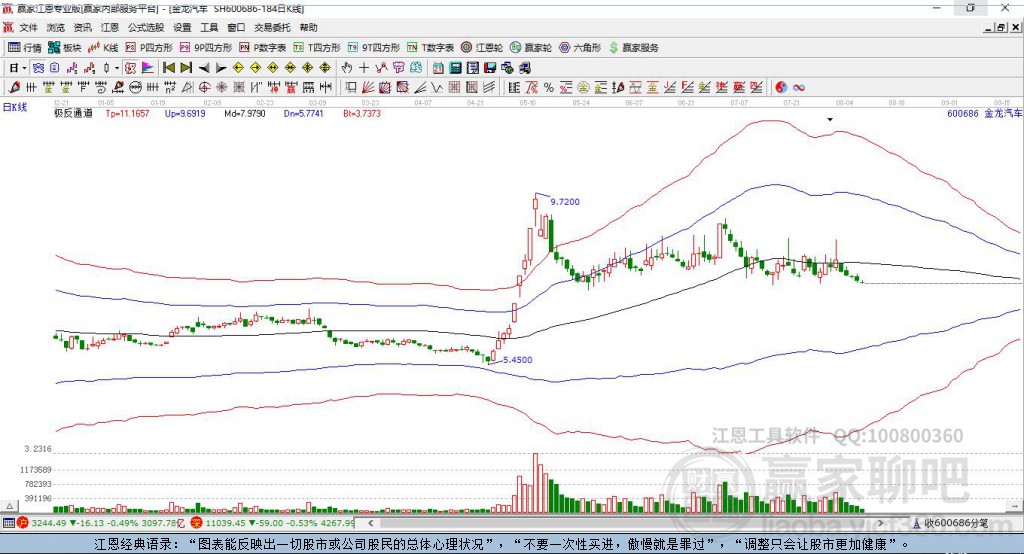Select the red circular target tool
Screen dimensions: 1024x554
[x=204, y=87]
